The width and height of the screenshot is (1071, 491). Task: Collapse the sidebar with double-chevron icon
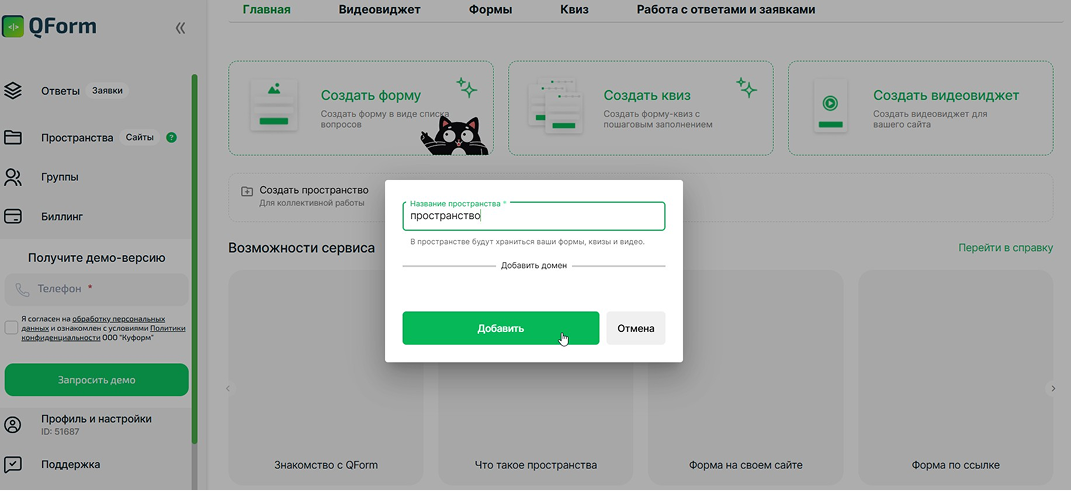click(180, 28)
